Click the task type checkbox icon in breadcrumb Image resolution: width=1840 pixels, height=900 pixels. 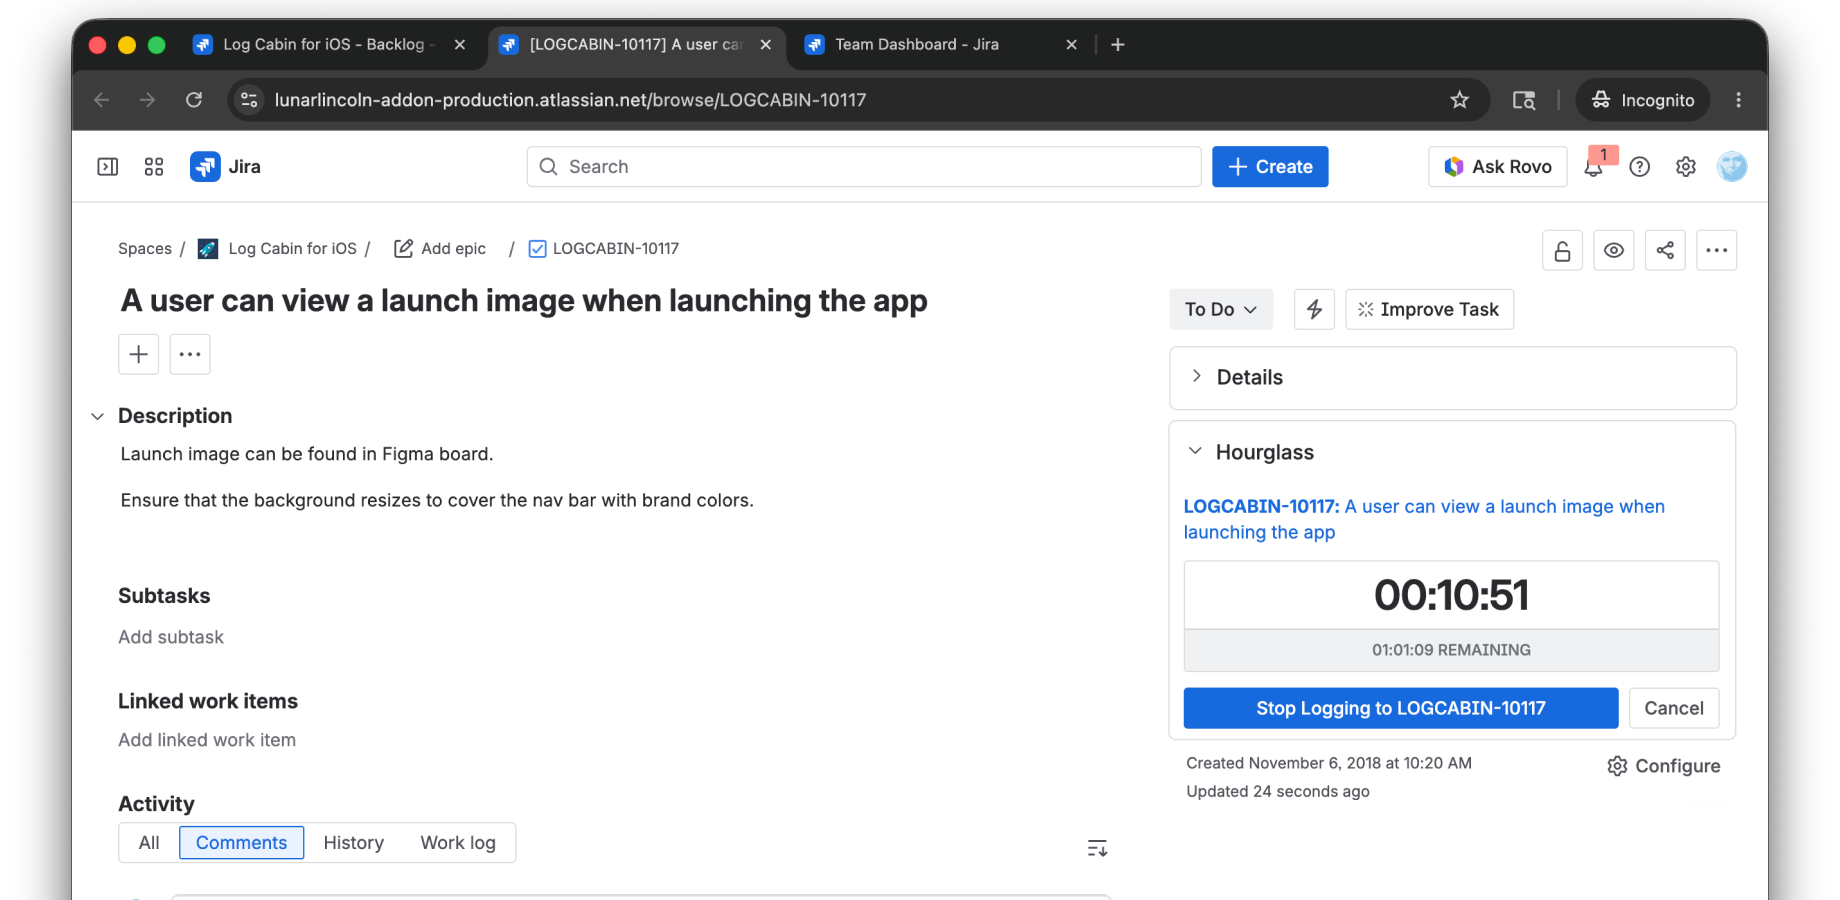(537, 249)
